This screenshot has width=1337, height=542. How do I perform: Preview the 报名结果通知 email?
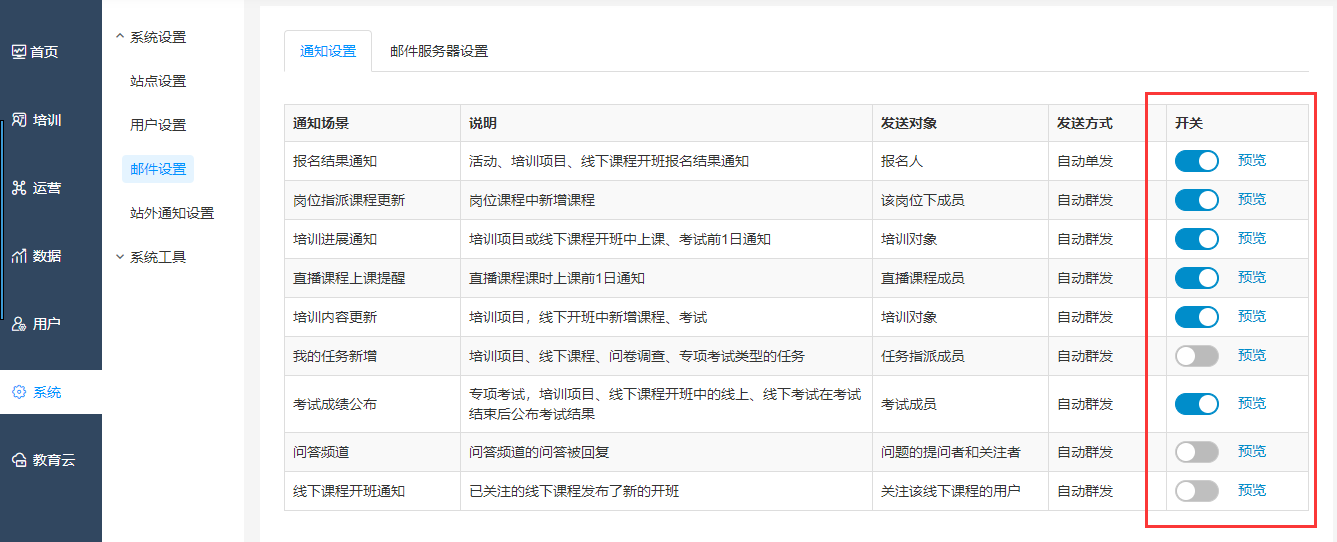tap(1252, 160)
